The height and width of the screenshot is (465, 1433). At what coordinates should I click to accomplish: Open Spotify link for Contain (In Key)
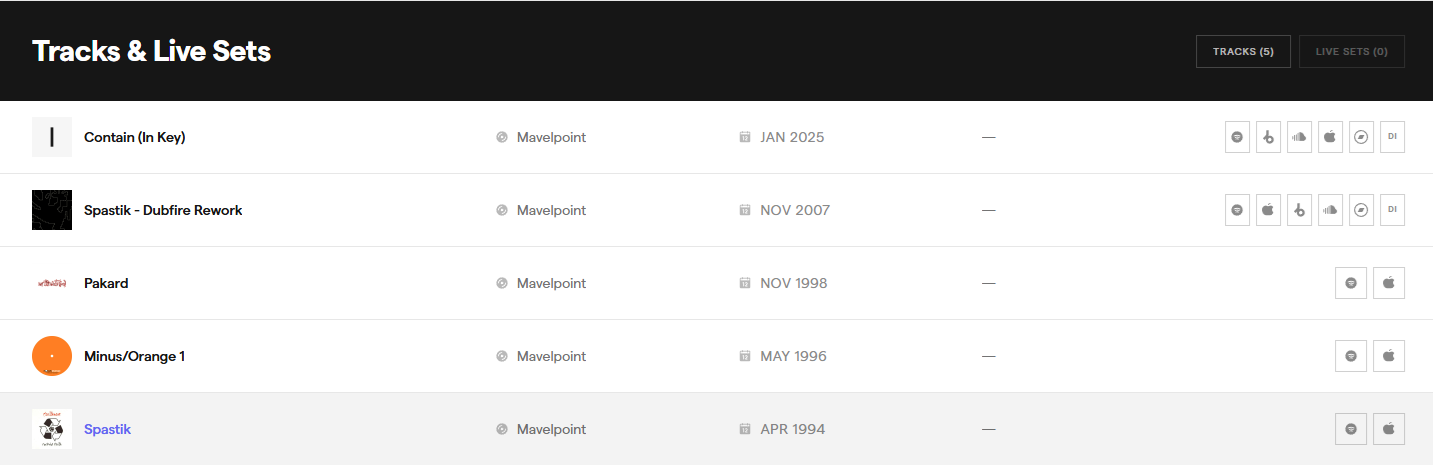point(1237,137)
